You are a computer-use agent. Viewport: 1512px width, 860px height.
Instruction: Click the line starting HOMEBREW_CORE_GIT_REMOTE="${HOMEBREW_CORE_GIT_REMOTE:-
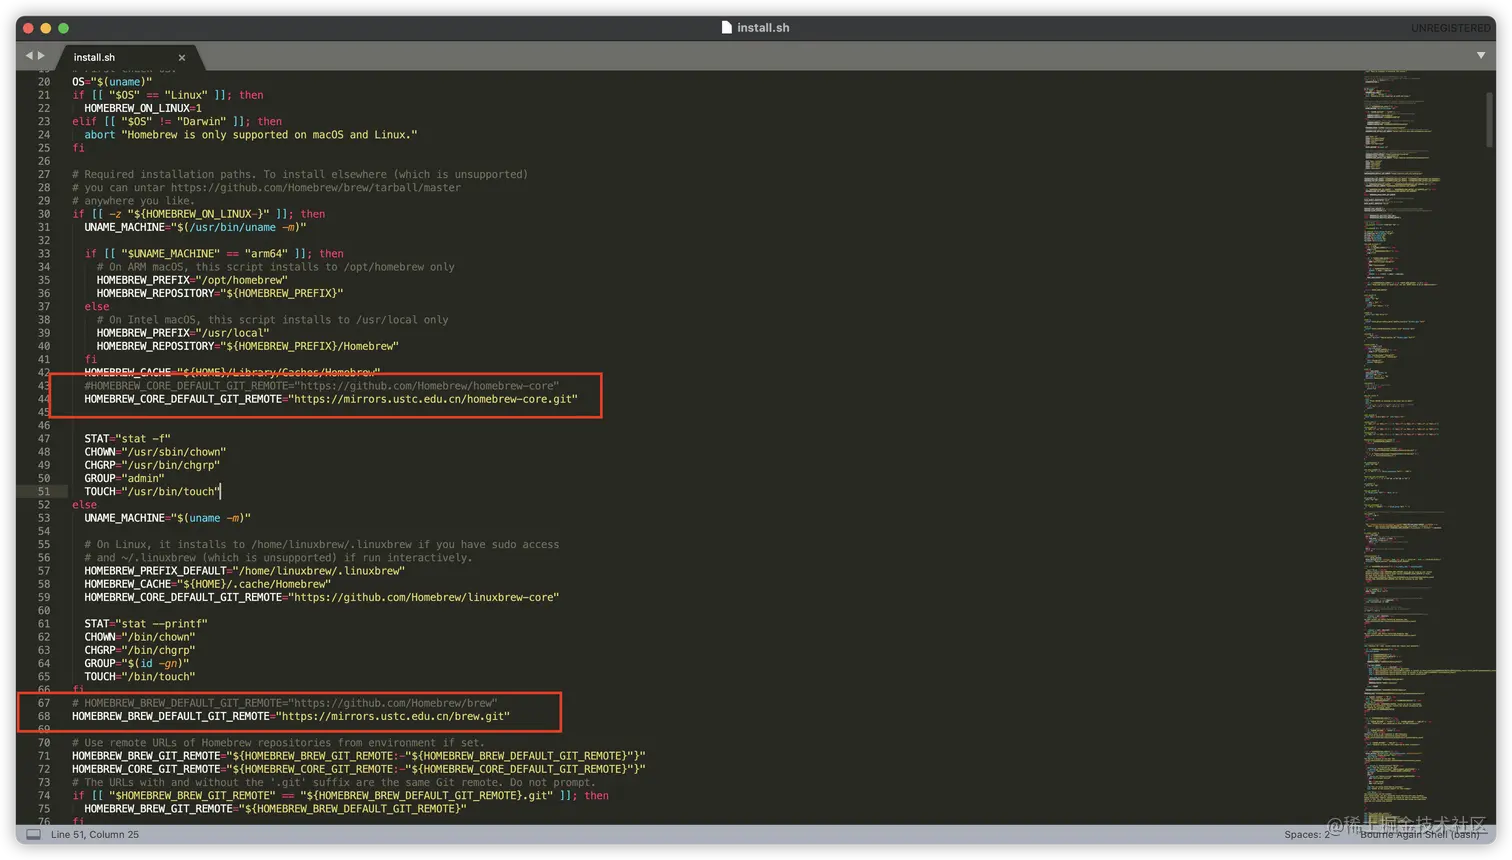(359, 770)
